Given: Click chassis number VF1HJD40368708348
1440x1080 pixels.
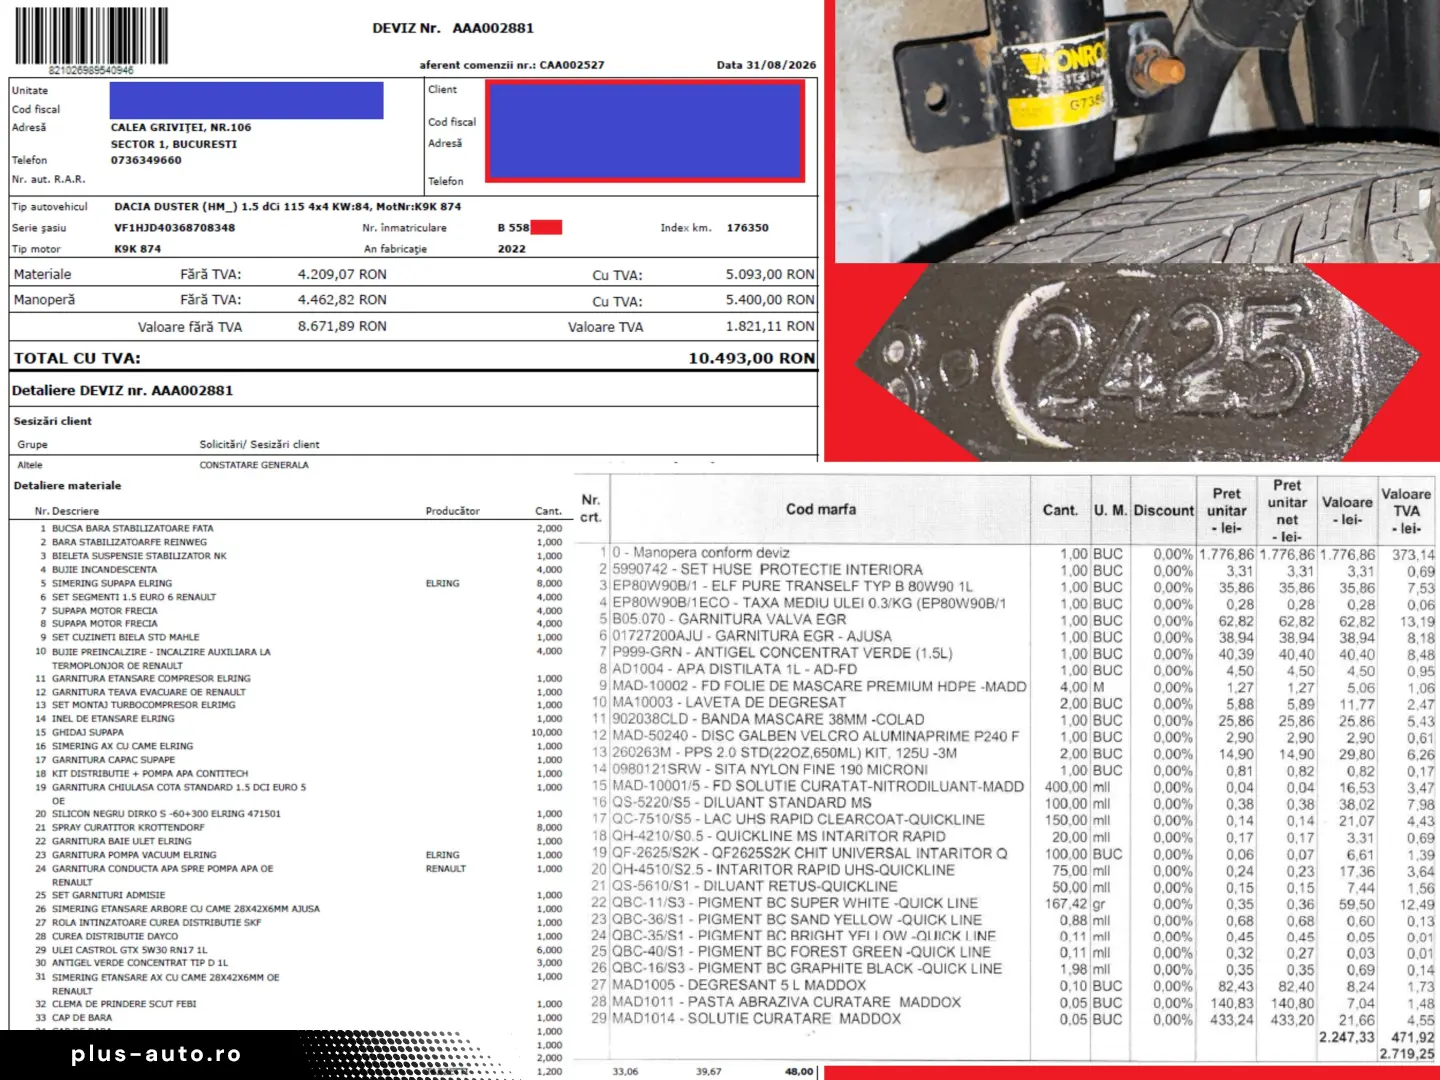Looking at the screenshot, I should pyautogui.click(x=175, y=228).
